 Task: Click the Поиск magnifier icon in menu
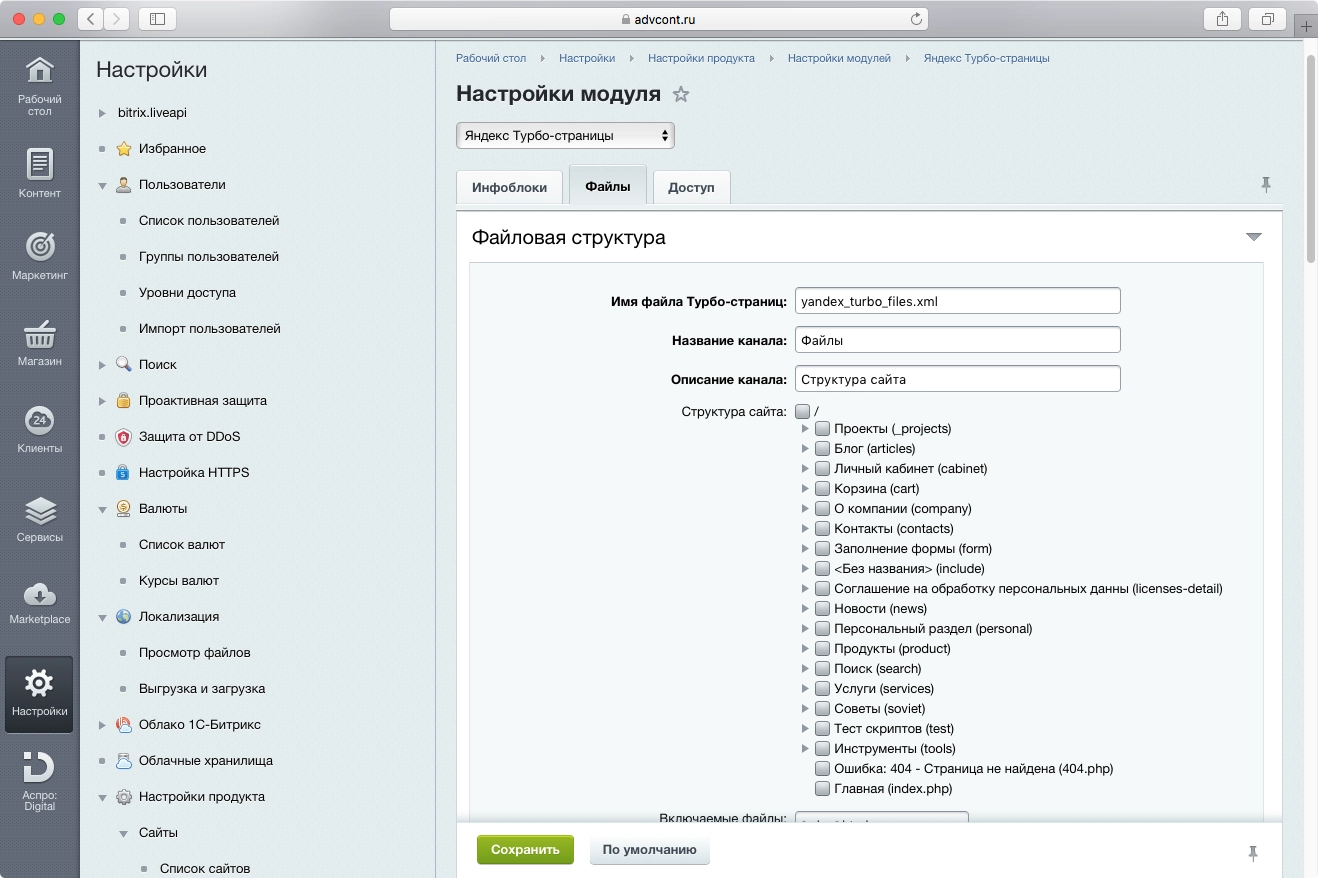click(x=124, y=365)
